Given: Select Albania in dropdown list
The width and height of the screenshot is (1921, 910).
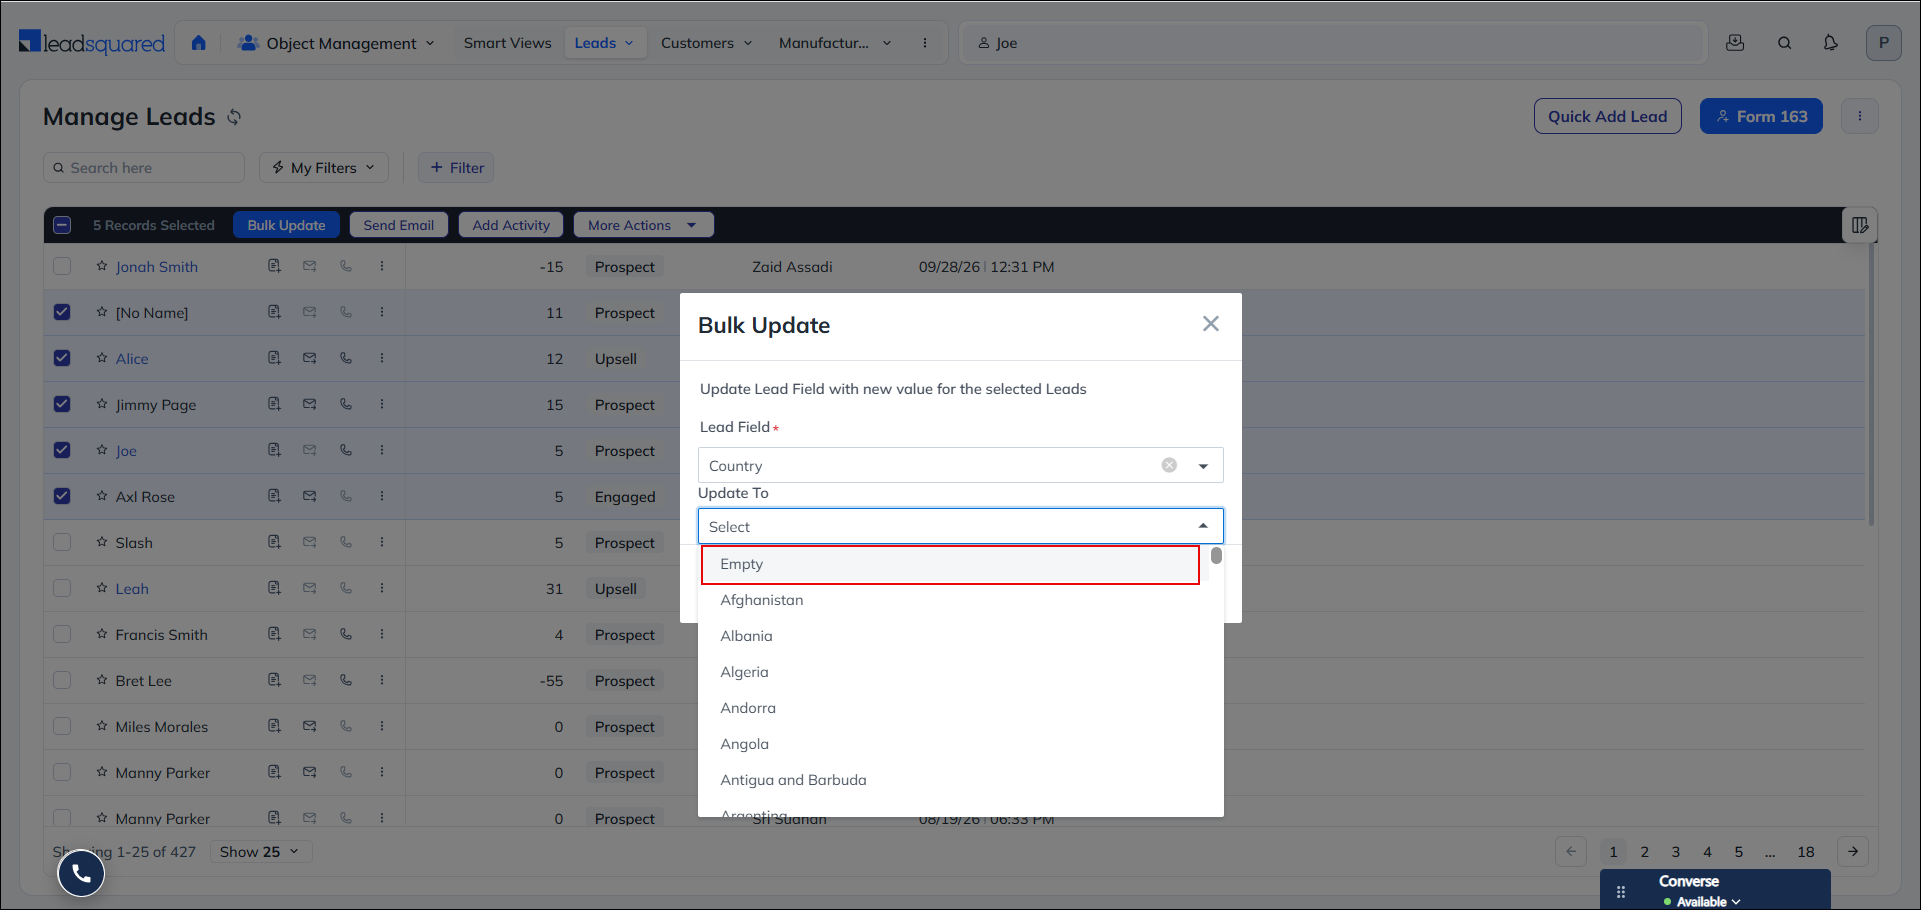Looking at the screenshot, I should 746,636.
